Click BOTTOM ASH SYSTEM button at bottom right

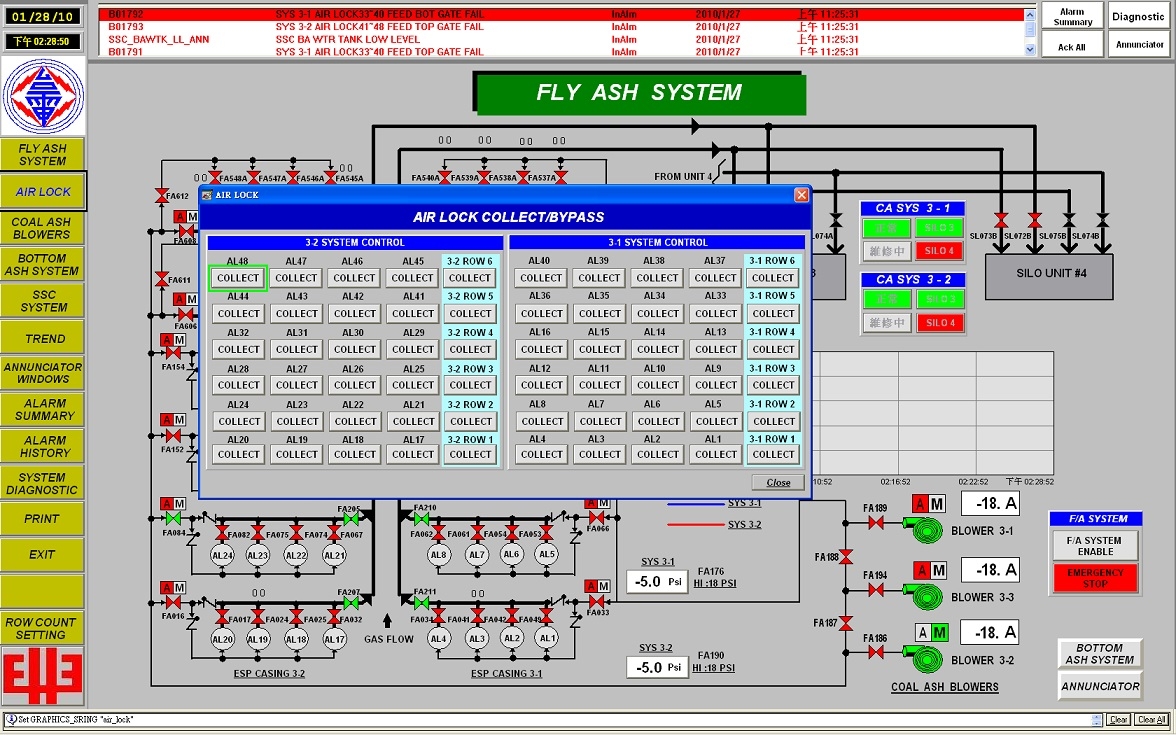pyautogui.click(x=1100, y=653)
